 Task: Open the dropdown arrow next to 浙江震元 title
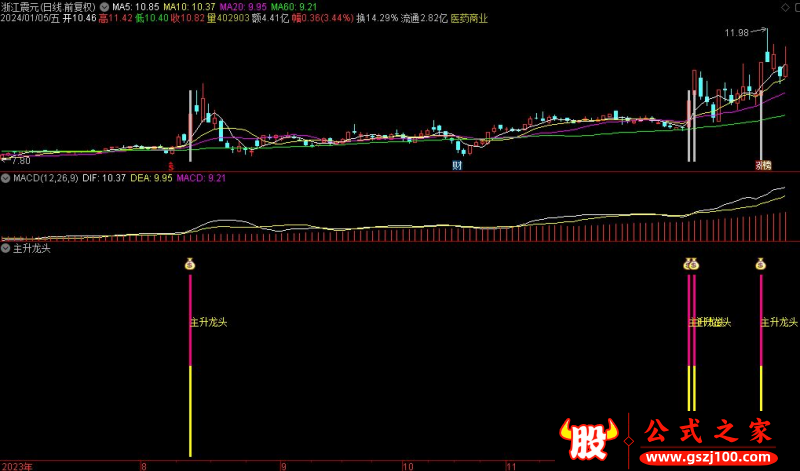(105, 7)
